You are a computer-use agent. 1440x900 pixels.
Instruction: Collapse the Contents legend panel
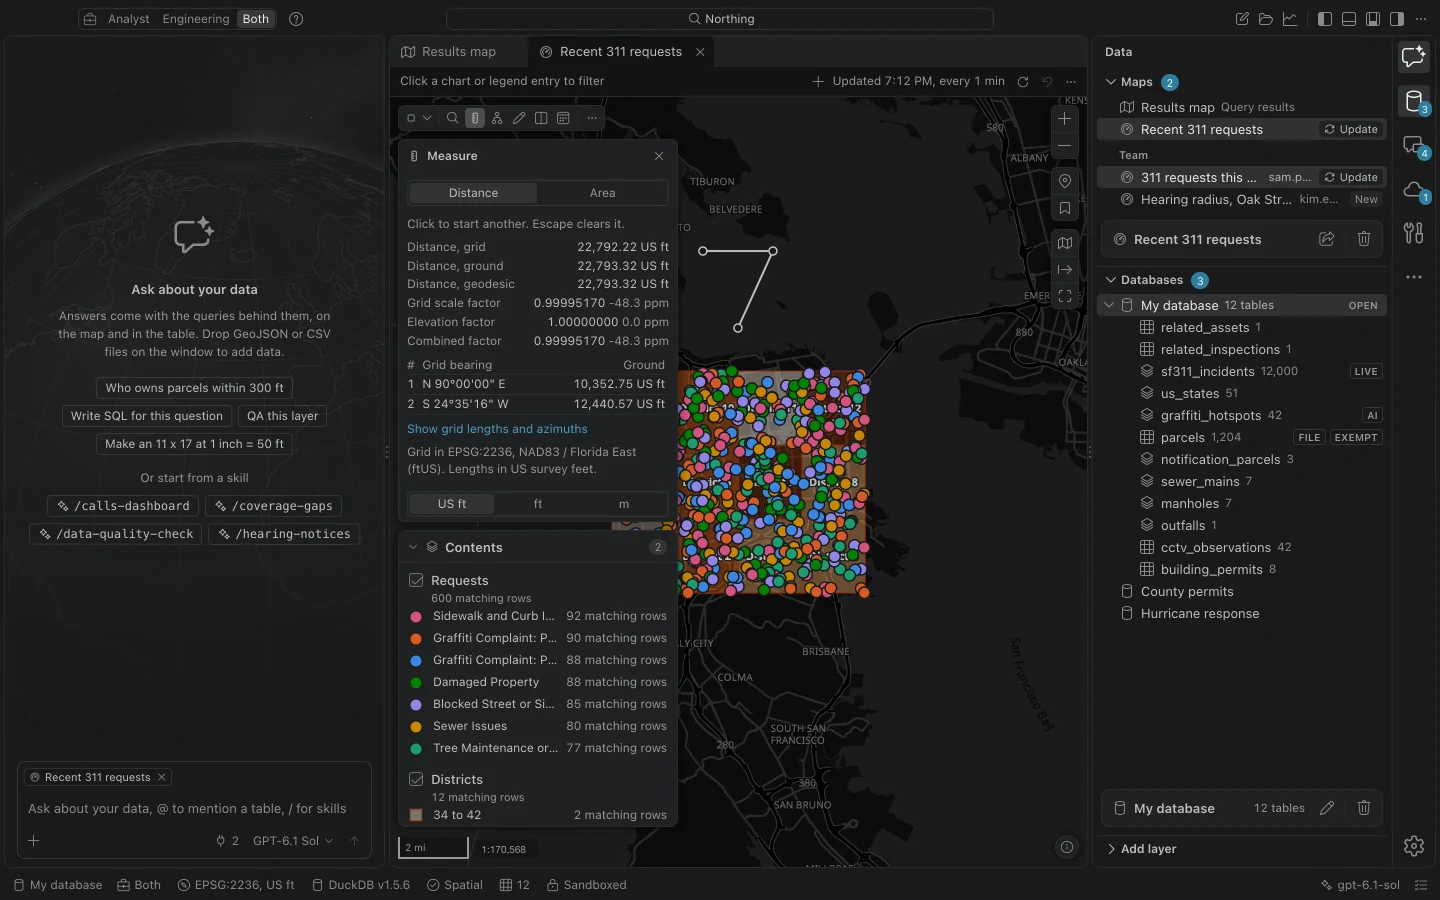[413, 547]
